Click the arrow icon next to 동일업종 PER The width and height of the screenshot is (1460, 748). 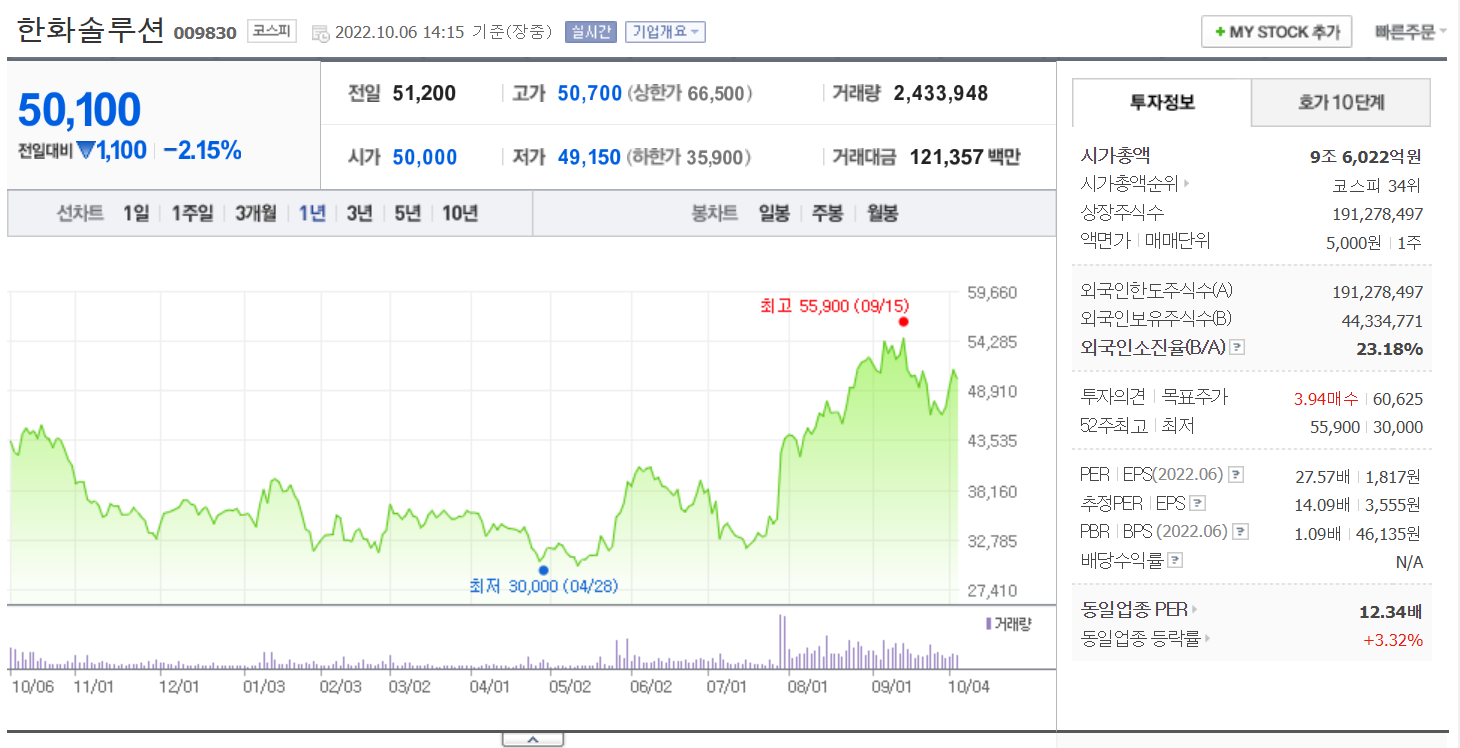pyautogui.click(x=1195, y=609)
